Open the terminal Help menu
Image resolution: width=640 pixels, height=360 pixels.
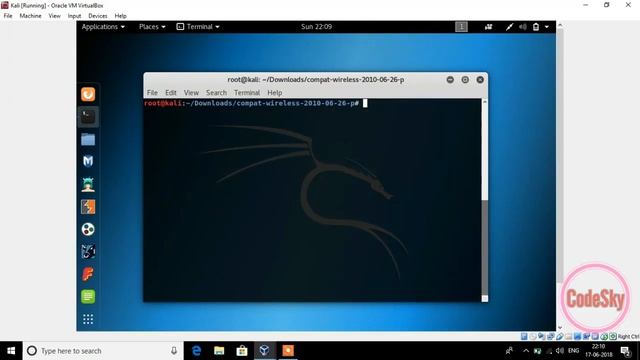click(x=275, y=93)
